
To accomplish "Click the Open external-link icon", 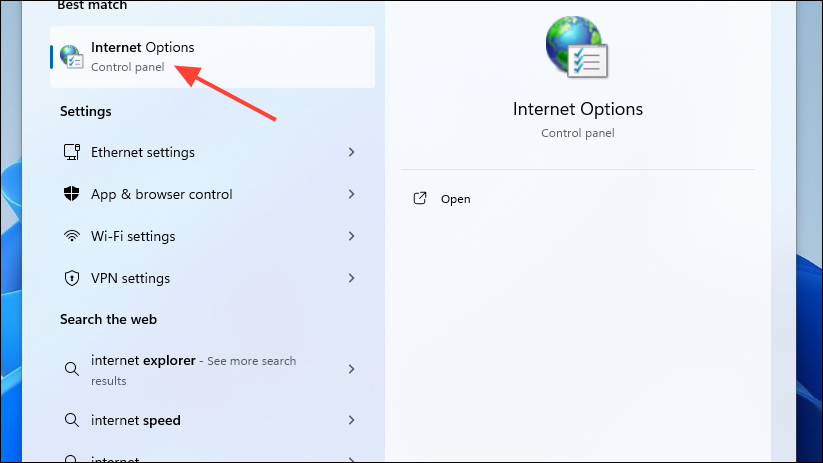I will pyautogui.click(x=420, y=198).
